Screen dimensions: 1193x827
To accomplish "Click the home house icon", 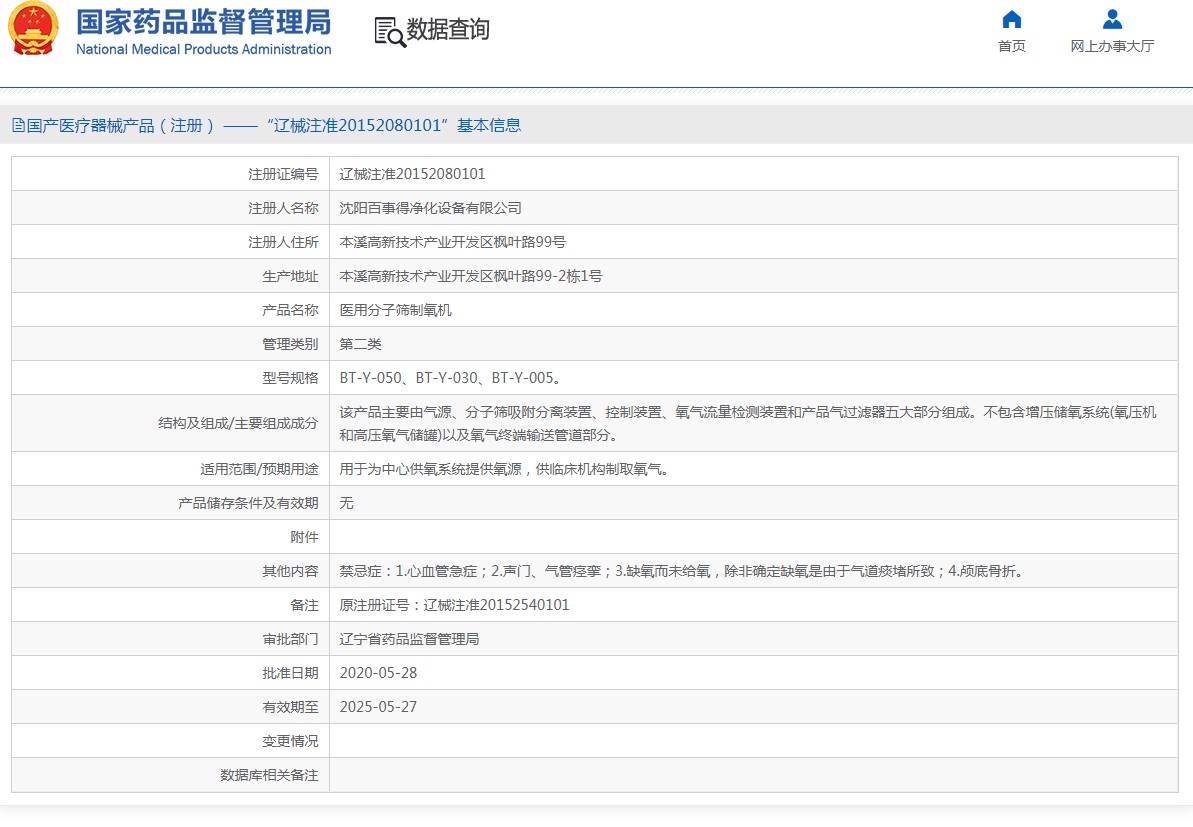I will pyautogui.click(x=1011, y=20).
